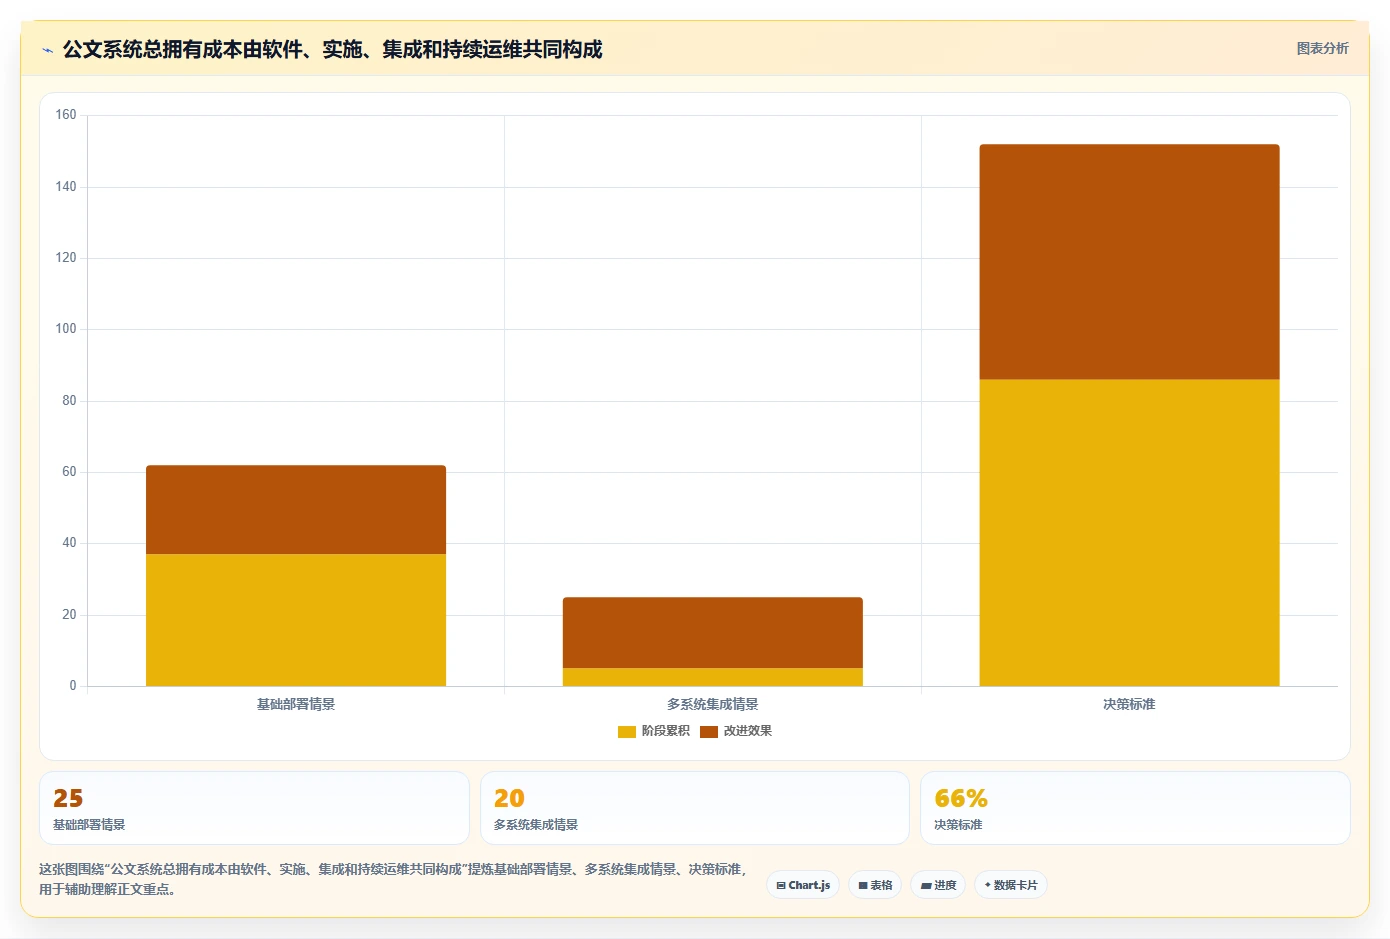Open the data card showing 20

tap(695, 808)
